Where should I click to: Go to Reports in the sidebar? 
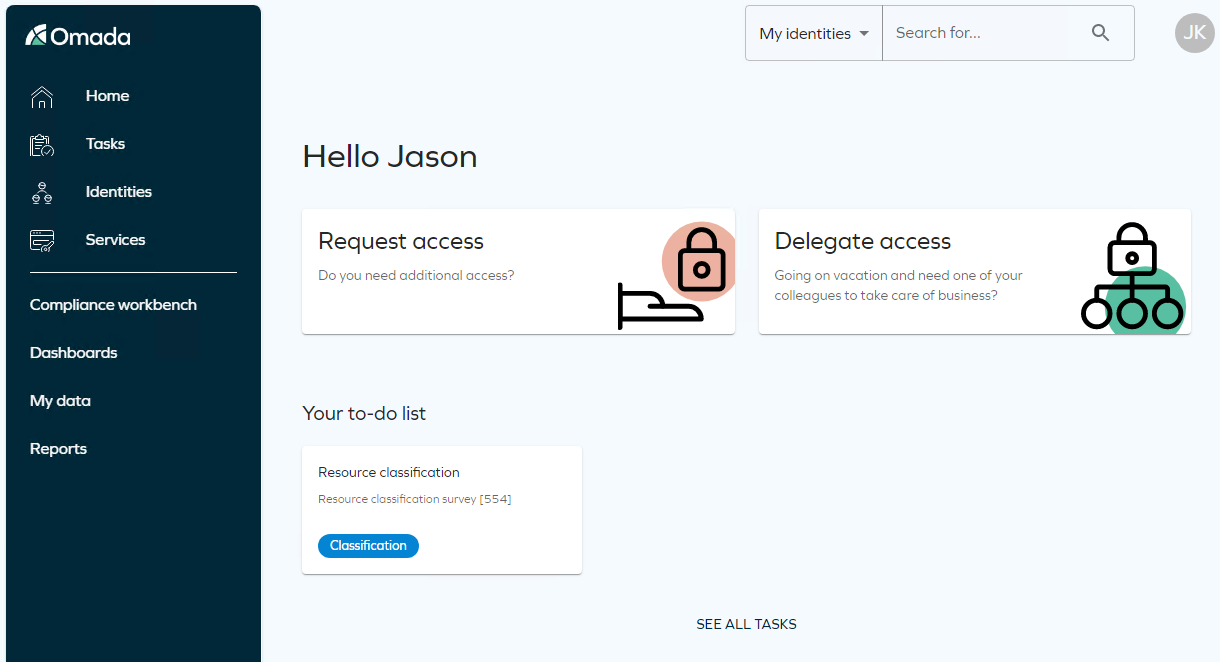coord(58,449)
